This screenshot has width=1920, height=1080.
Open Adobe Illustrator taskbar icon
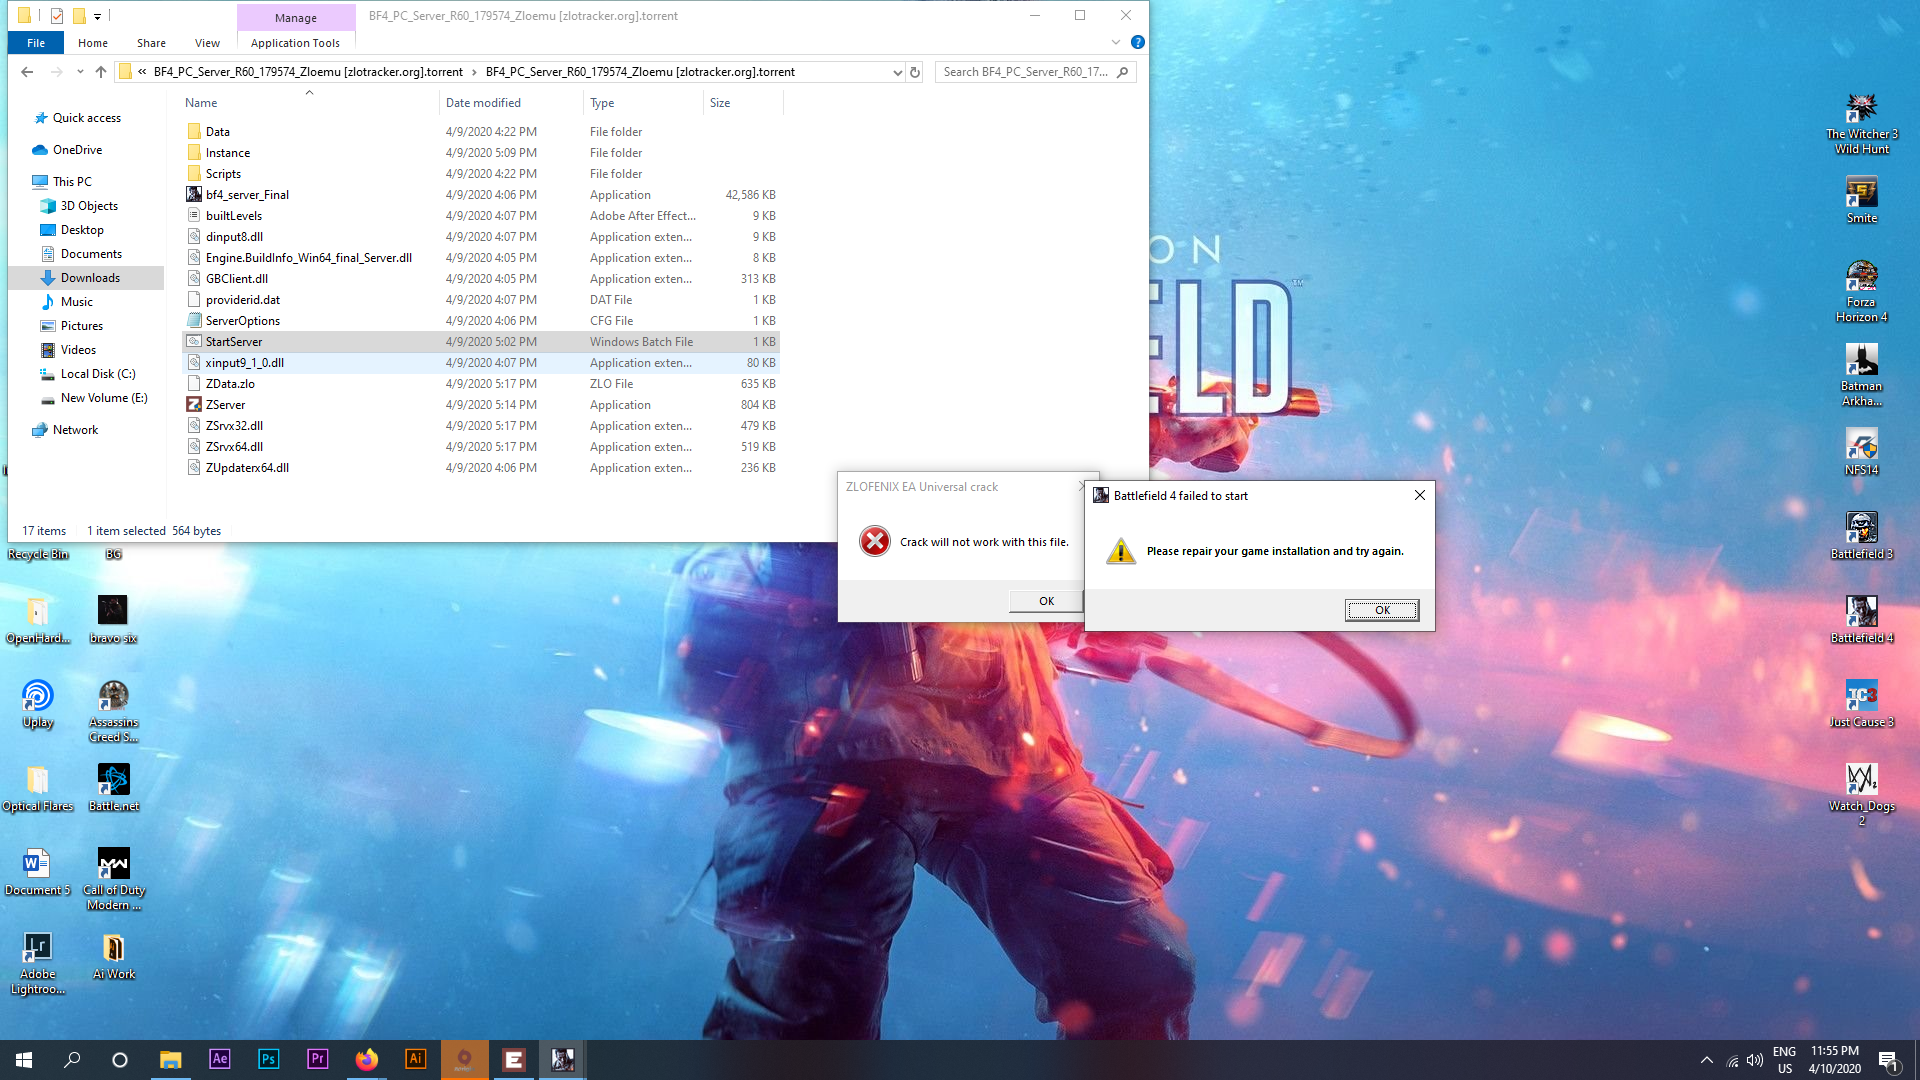(415, 1059)
